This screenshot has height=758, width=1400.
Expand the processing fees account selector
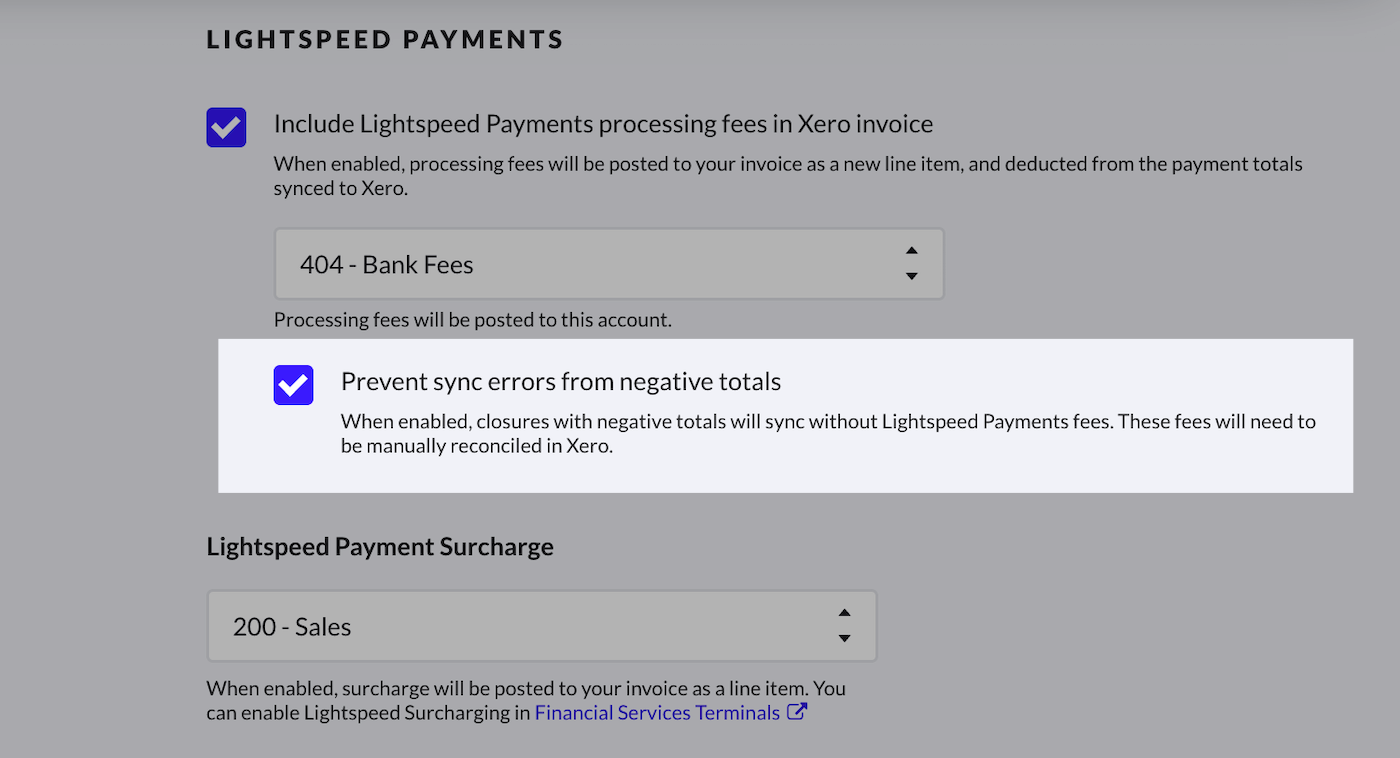pos(608,263)
